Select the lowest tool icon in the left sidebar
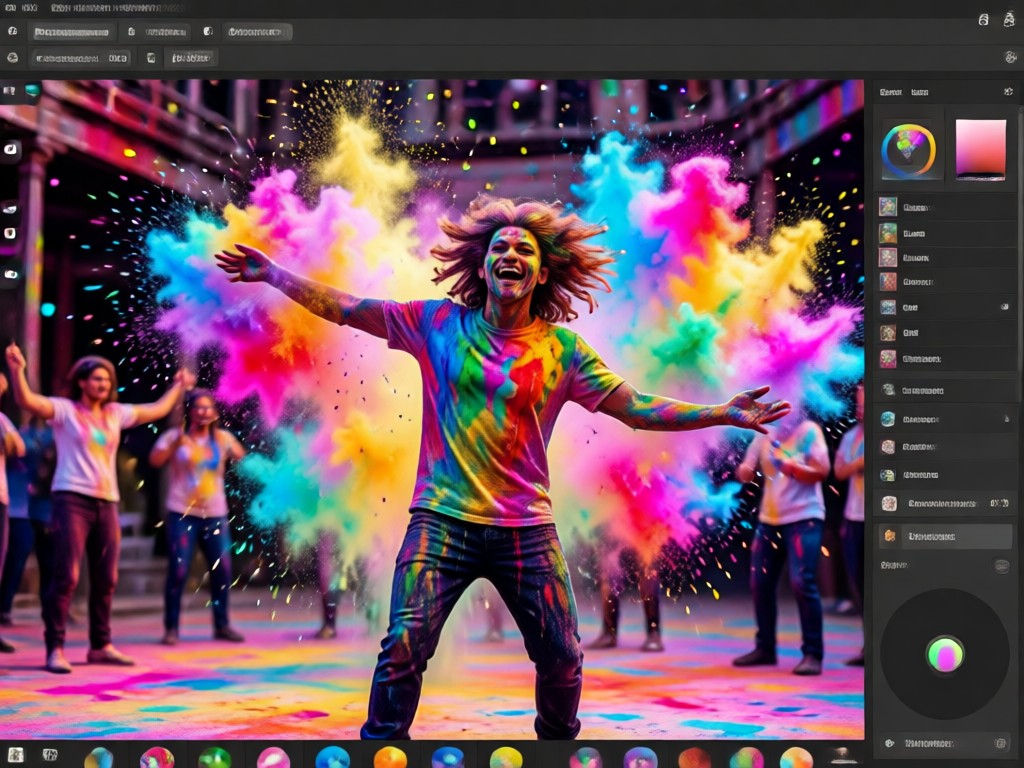 click(11, 274)
